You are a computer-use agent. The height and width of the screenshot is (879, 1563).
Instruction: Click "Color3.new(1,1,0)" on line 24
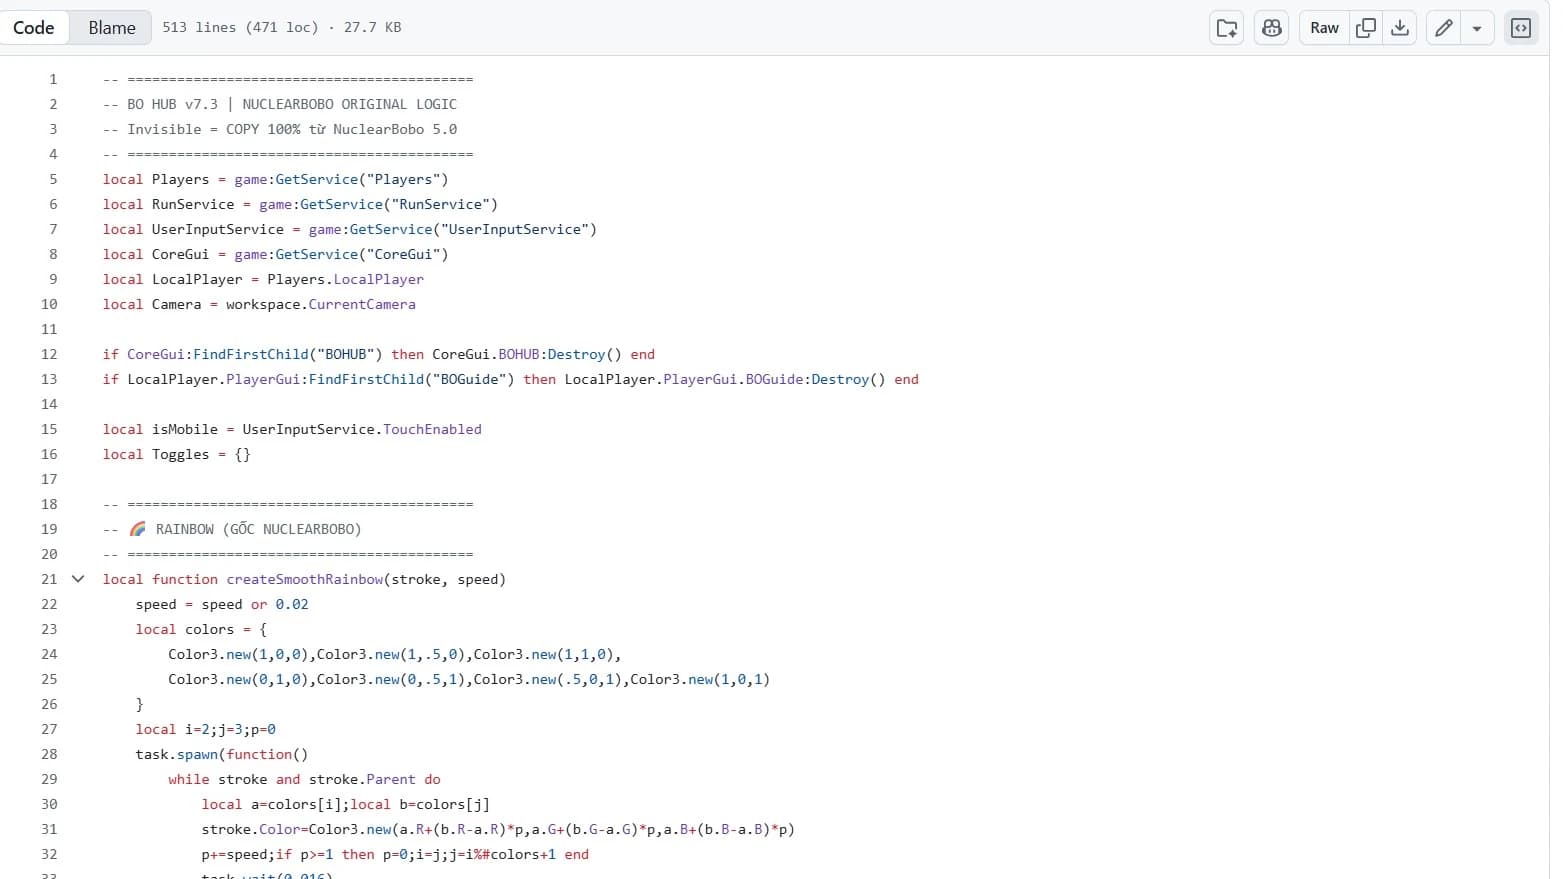pos(543,654)
